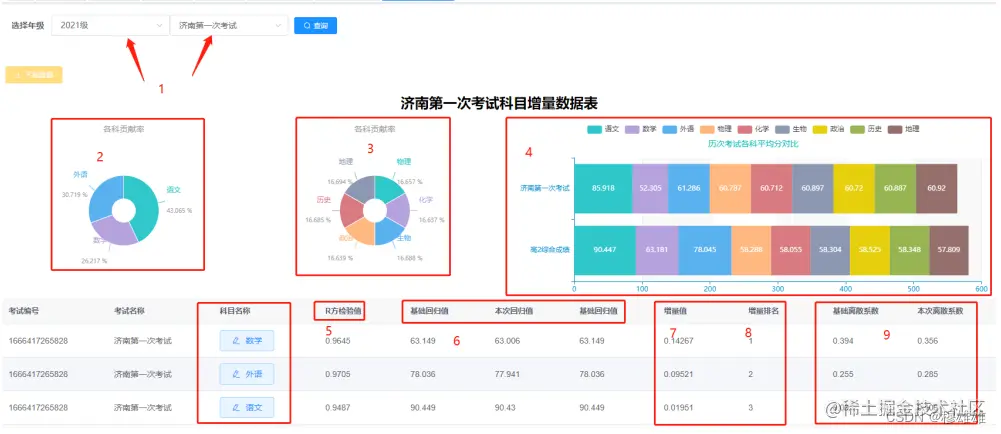1001x434 pixels.
Task: Select the 63.181 bar segment
Action: pos(657,250)
